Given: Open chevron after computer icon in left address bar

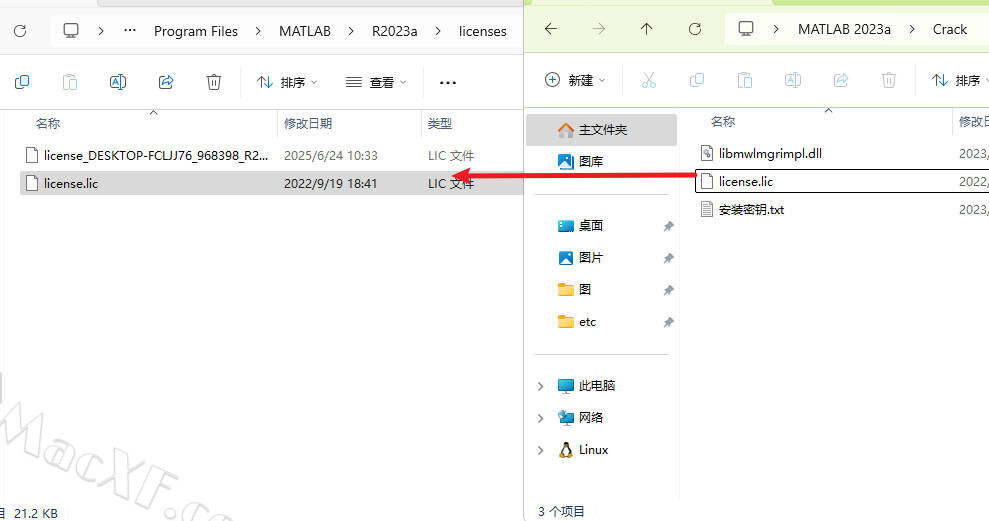Looking at the screenshot, I should pyautogui.click(x=101, y=30).
